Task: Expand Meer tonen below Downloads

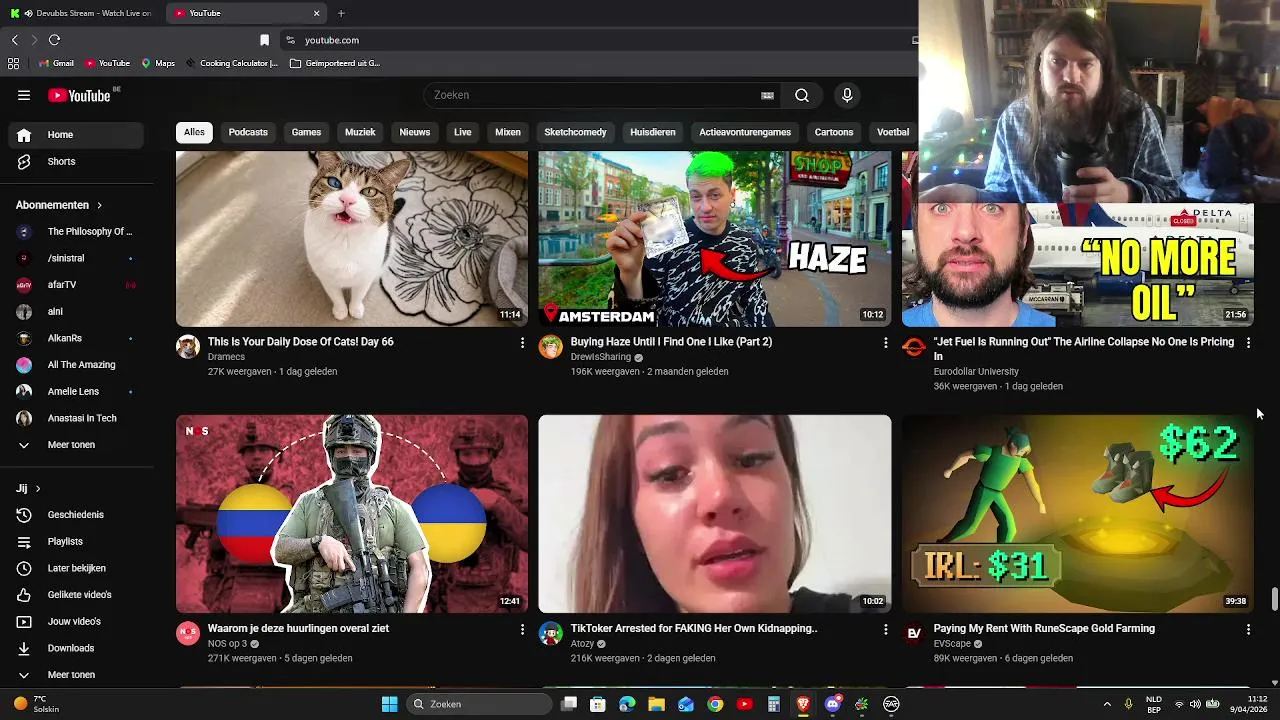Action: coord(76,675)
